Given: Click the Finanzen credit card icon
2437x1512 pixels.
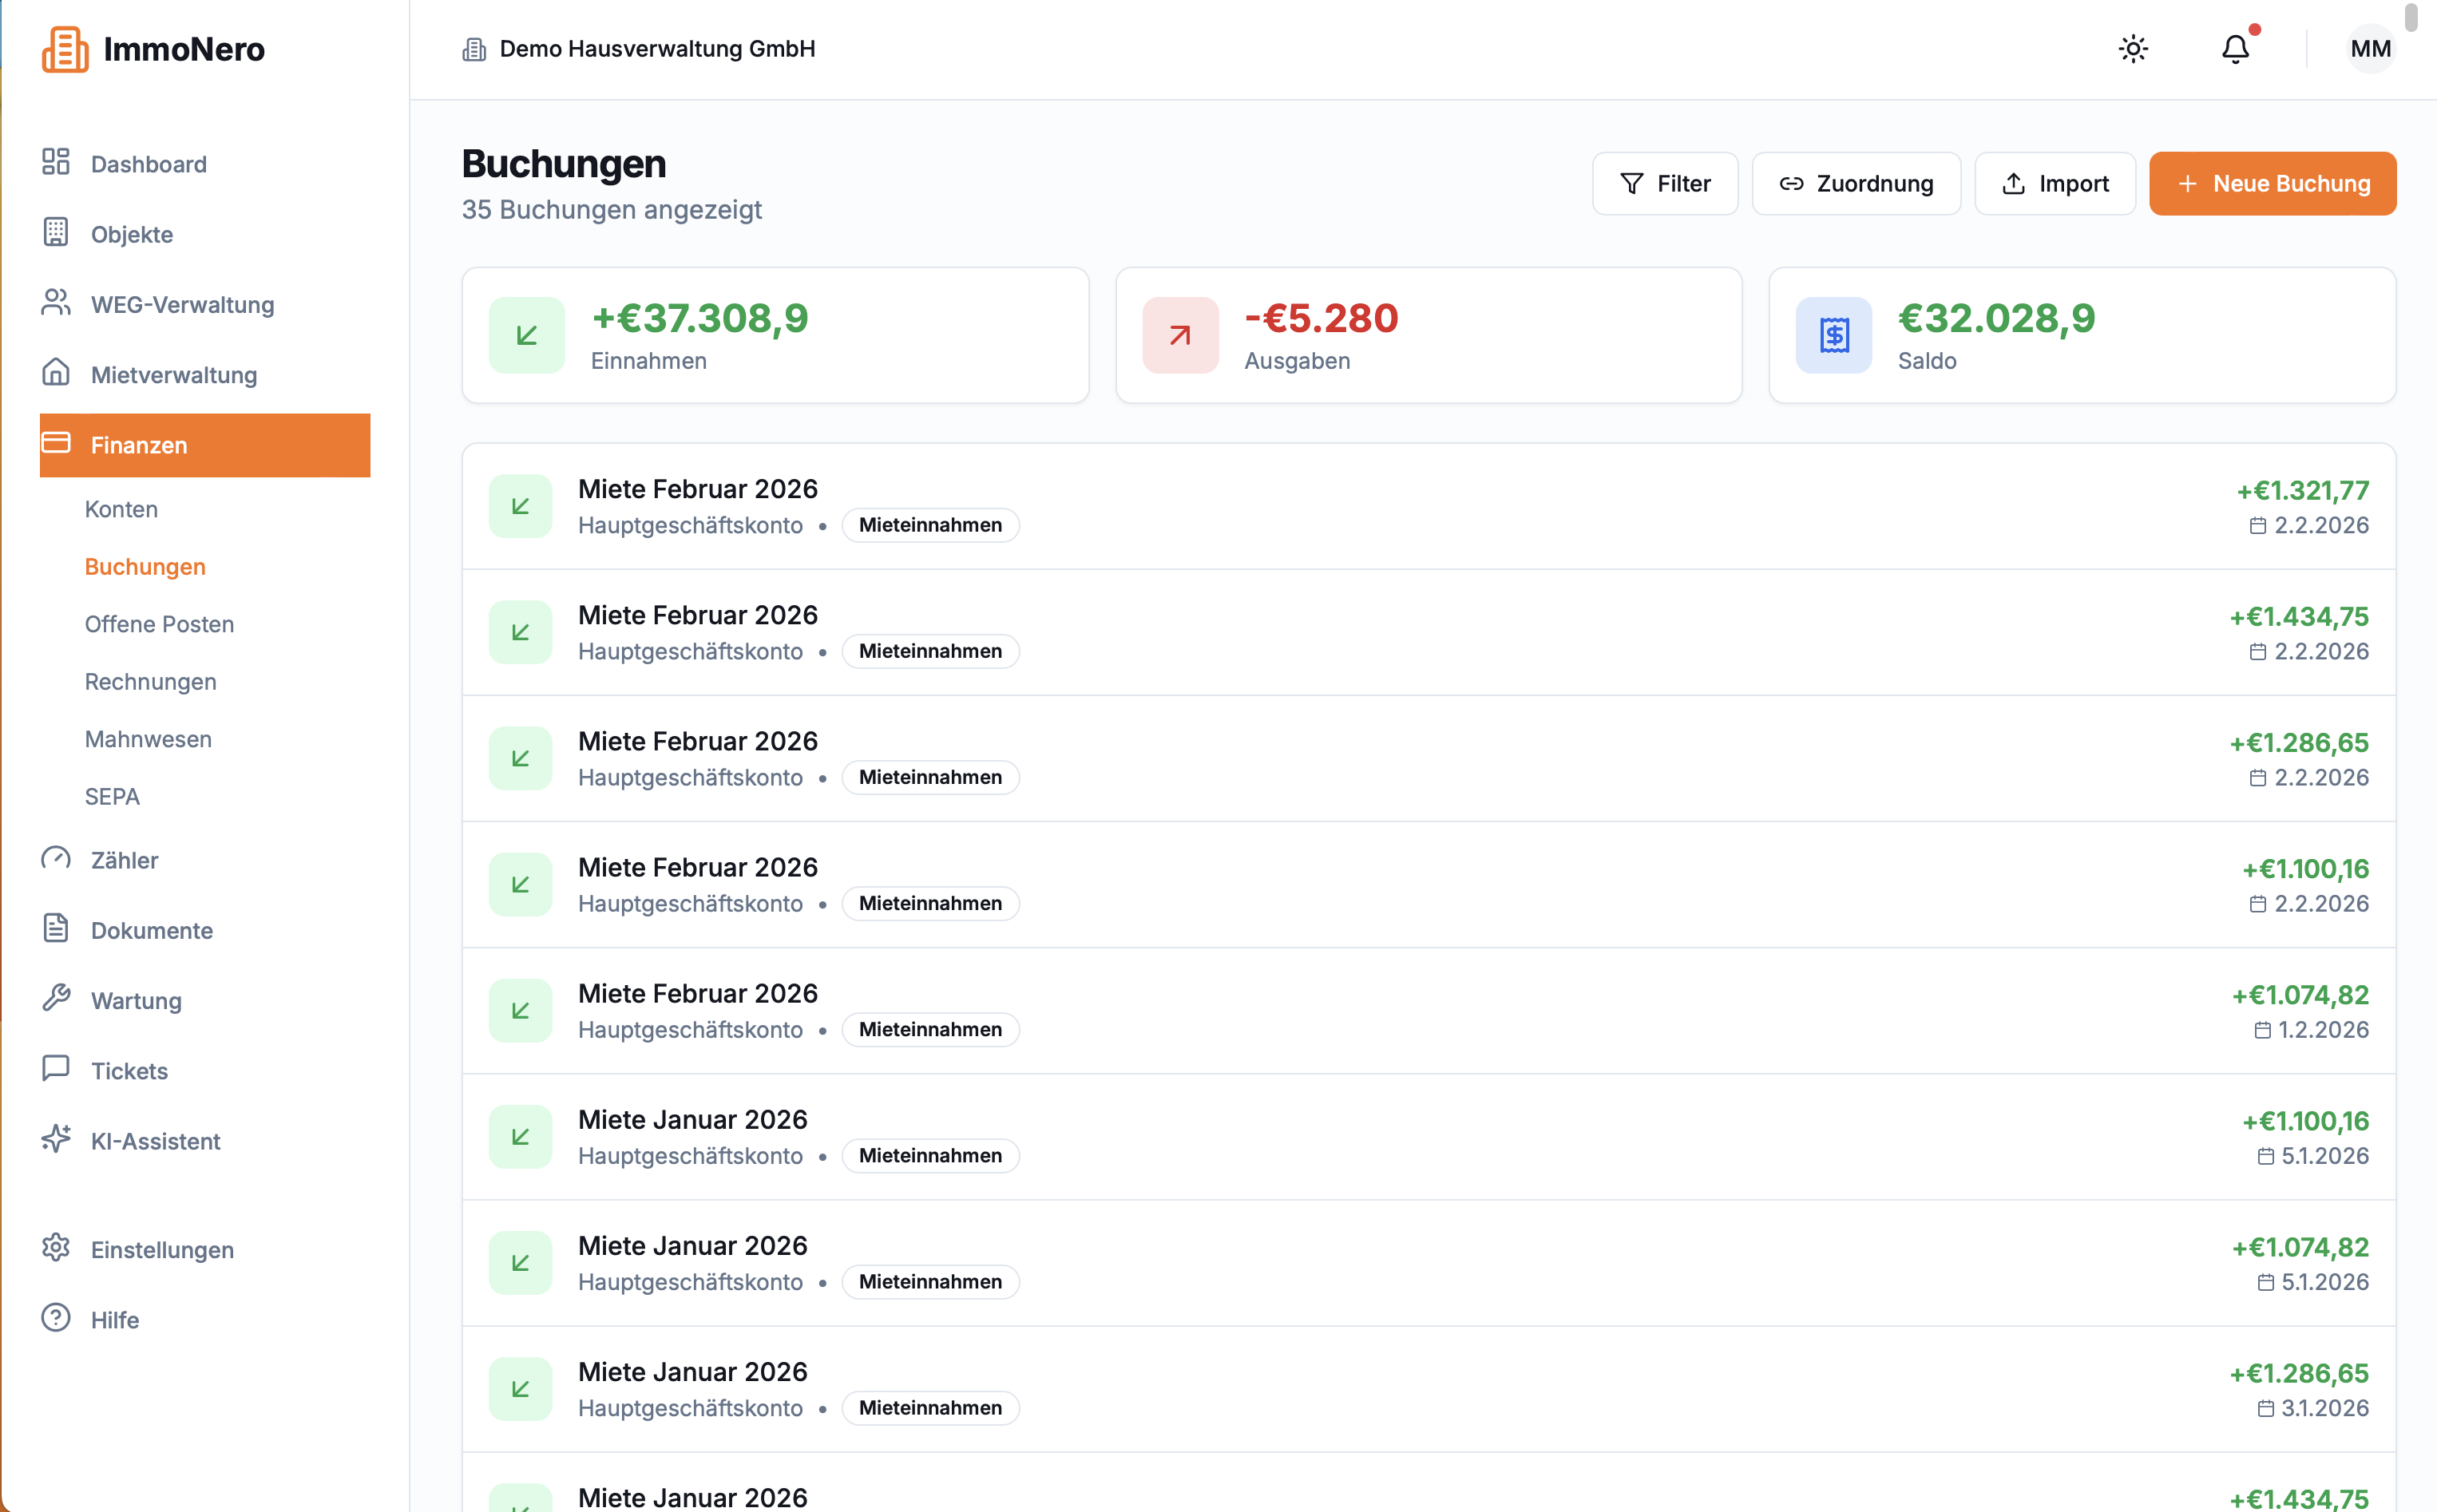Looking at the screenshot, I should pos(56,442).
